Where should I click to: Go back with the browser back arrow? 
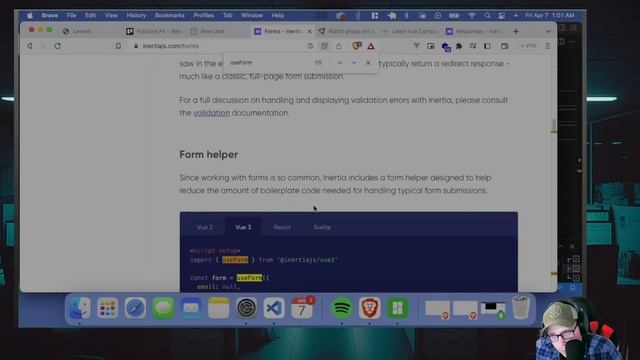[x=30, y=46]
